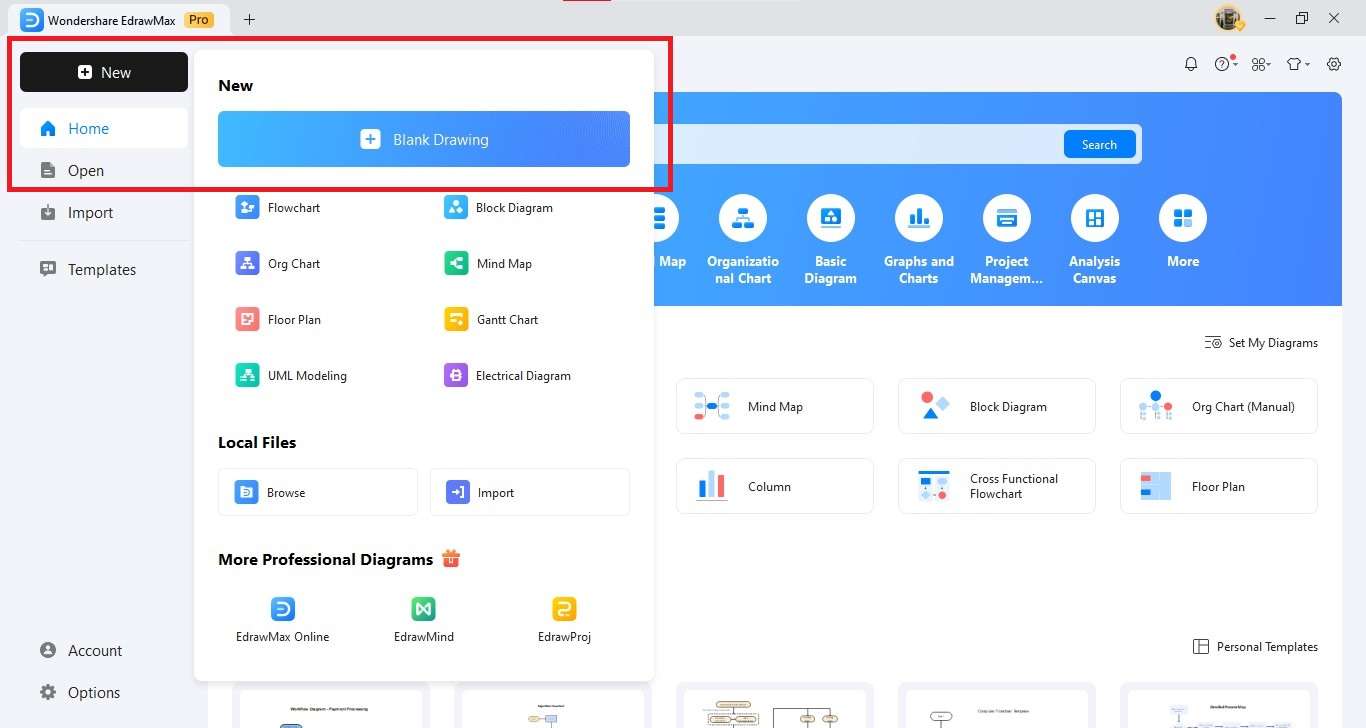The height and width of the screenshot is (728, 1366).
Task: Create a new Flowchart
Action: tap(294, 207)
